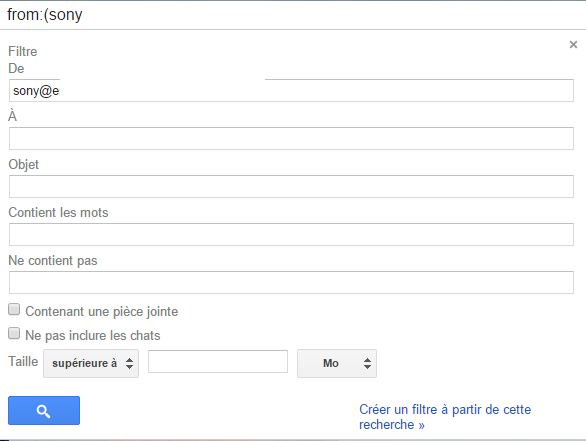This screenshot has height=441, width=586.
Task: Click the 'Filtre' heading text
Action: pos(23,52)
